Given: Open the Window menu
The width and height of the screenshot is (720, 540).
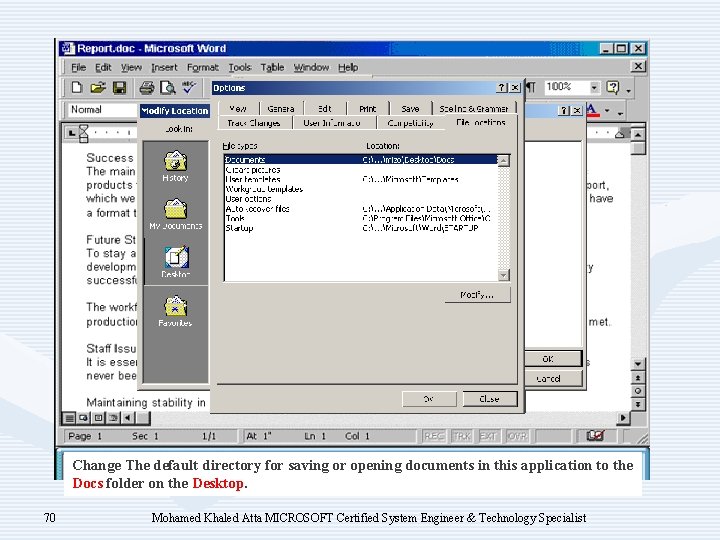Looking at the screenshot, I should (x=311, y=68).
